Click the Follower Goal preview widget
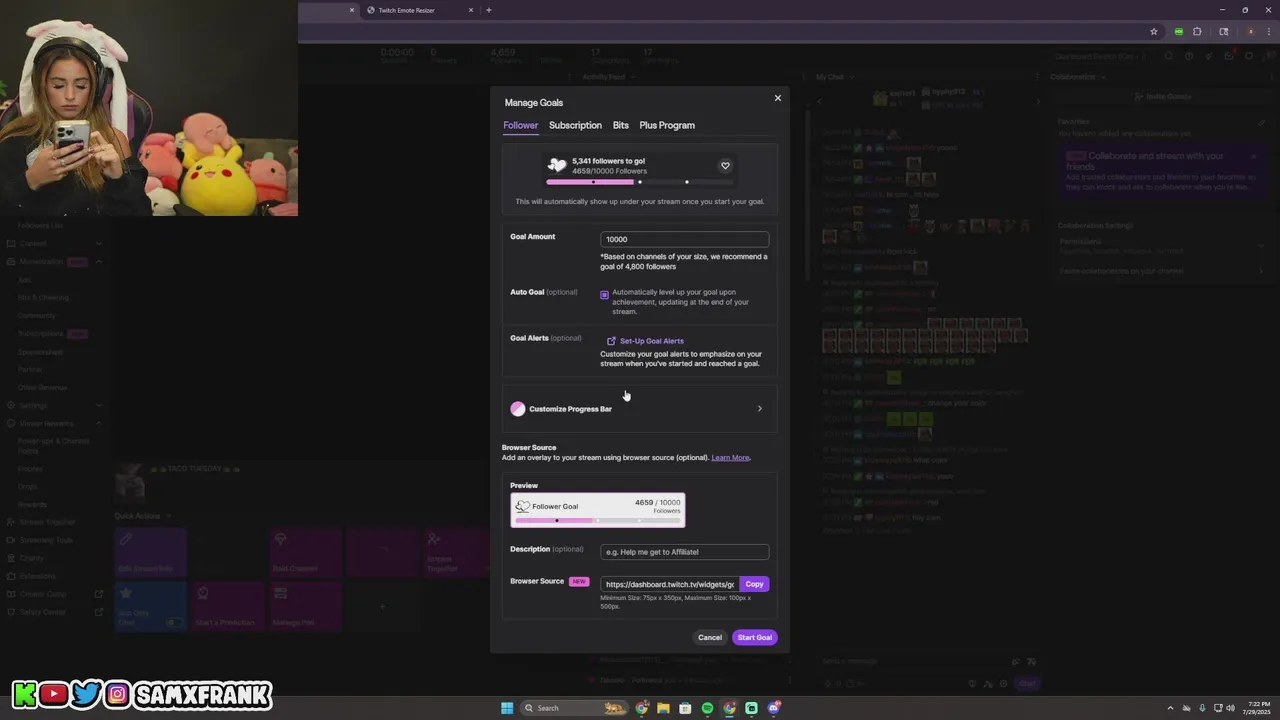Screen dimensions: 1280x720 597,510
